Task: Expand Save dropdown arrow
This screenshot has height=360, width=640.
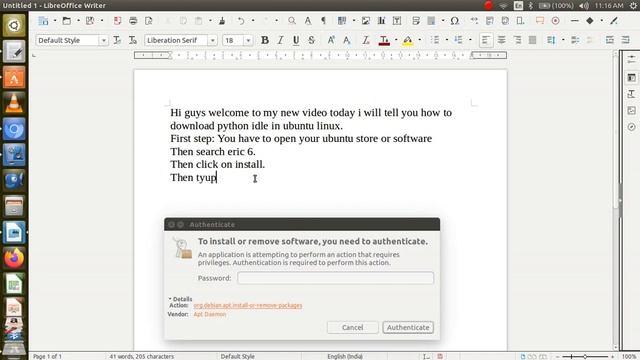Action: pos(102,21)
